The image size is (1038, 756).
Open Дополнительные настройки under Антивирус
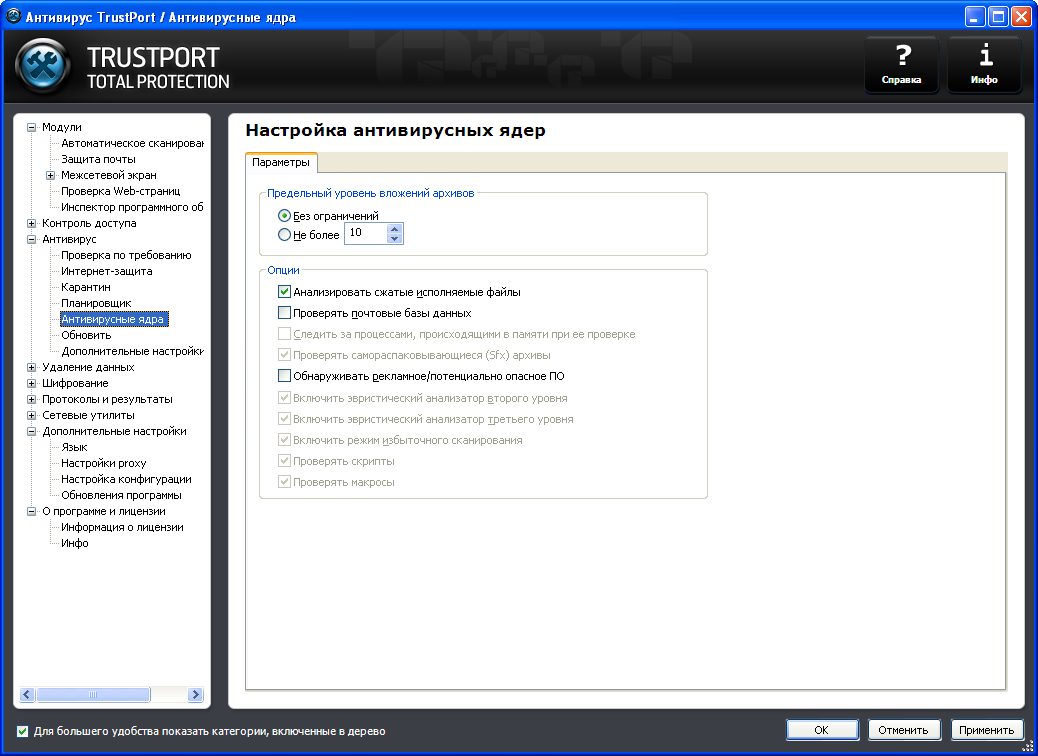[132, 352]
